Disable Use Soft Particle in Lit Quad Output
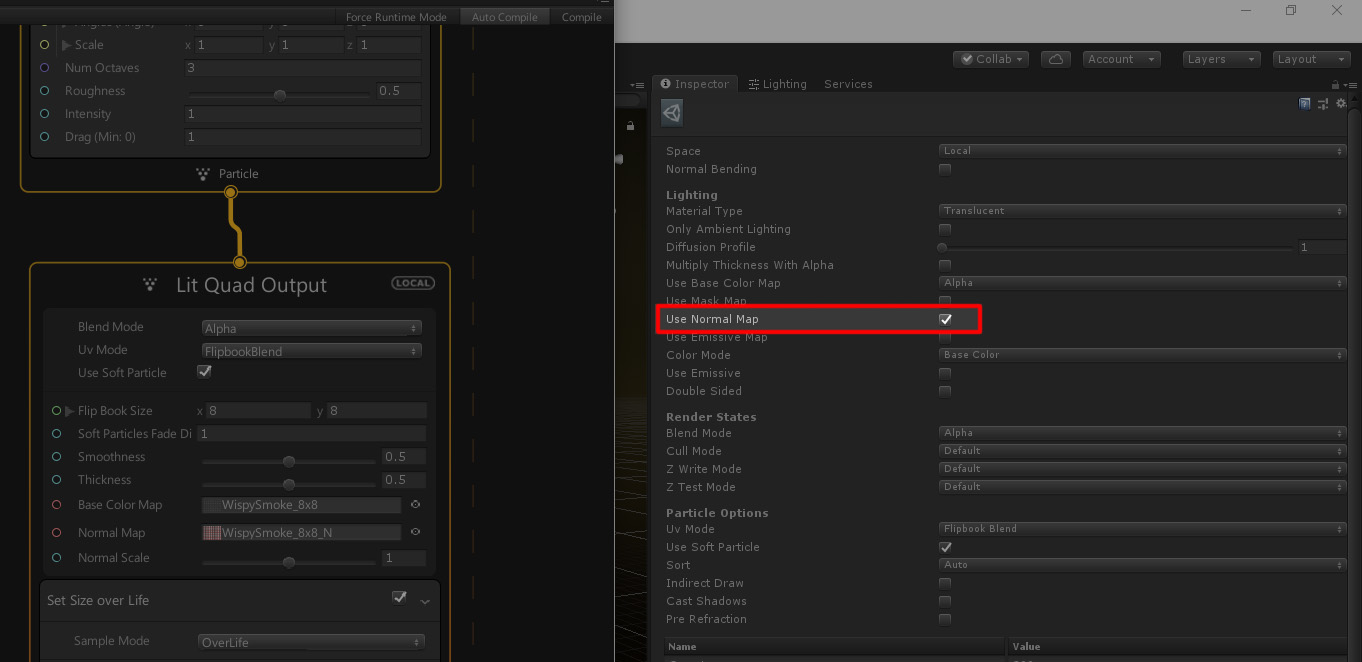This screenshot has height=662, width=1362. (x=204, y=372)
